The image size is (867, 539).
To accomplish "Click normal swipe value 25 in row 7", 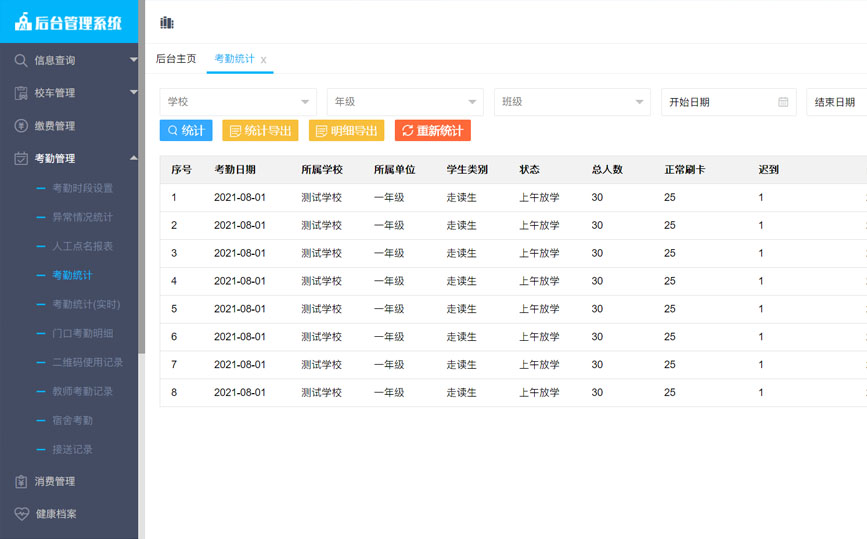I will point(670,364).
